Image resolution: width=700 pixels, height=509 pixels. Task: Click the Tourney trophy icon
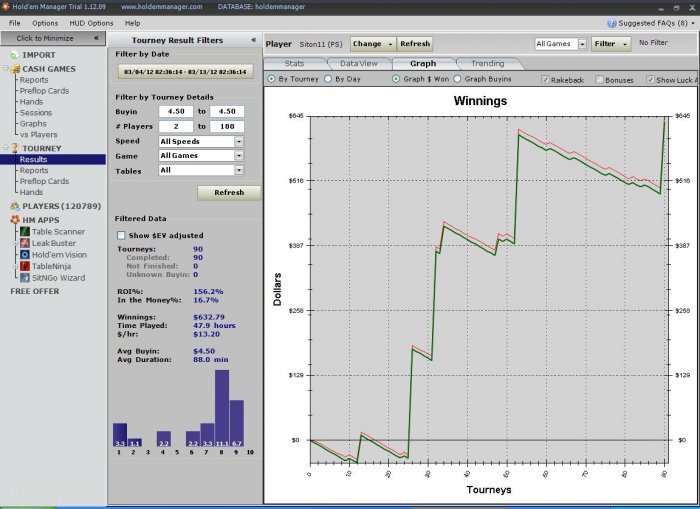tap(14, 148)
